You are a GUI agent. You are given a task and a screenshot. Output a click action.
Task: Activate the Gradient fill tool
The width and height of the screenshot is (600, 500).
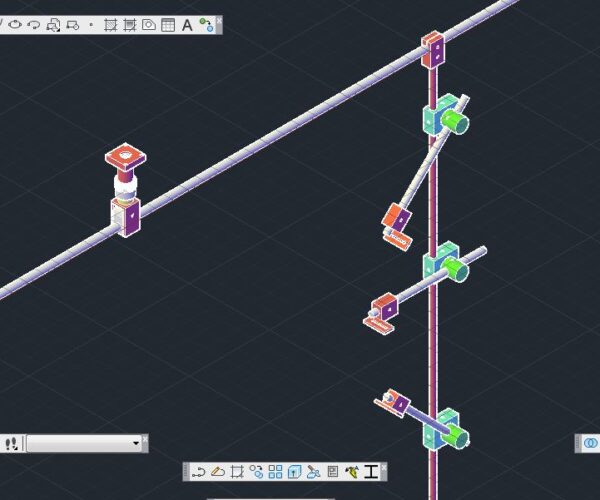tap(130, 25)
